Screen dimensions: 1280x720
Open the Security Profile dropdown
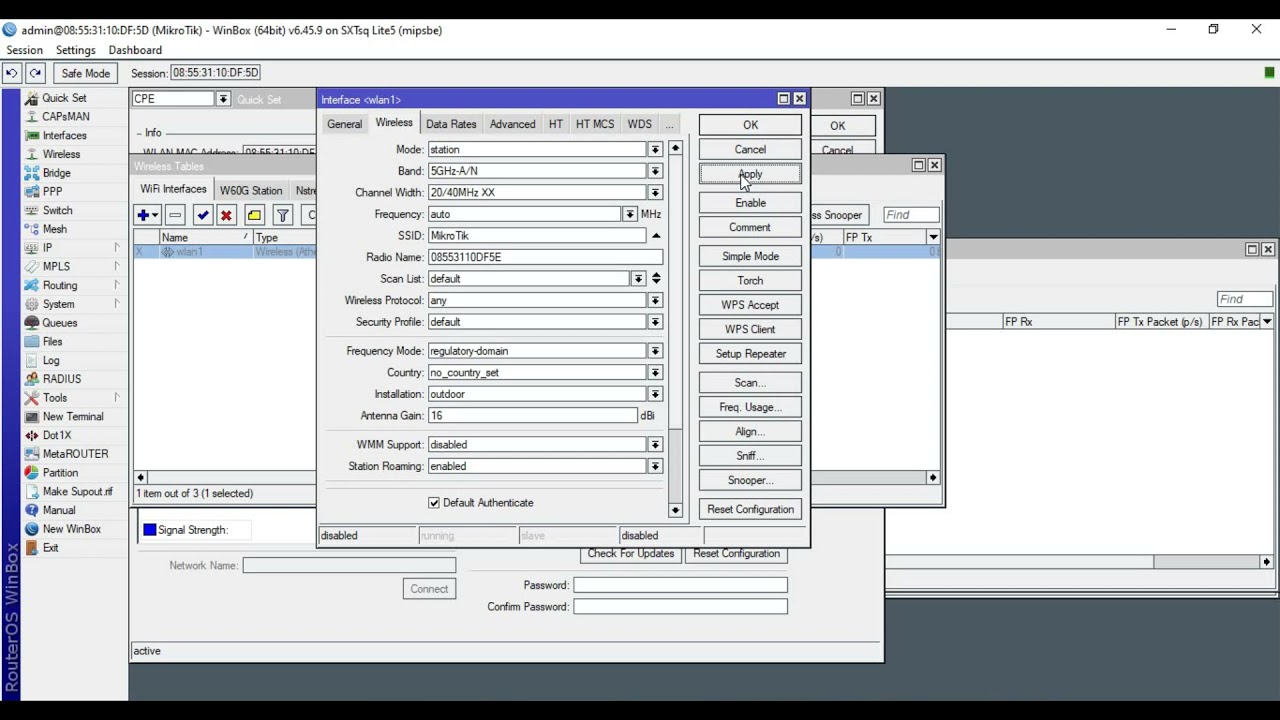click(x=655, y=322)
